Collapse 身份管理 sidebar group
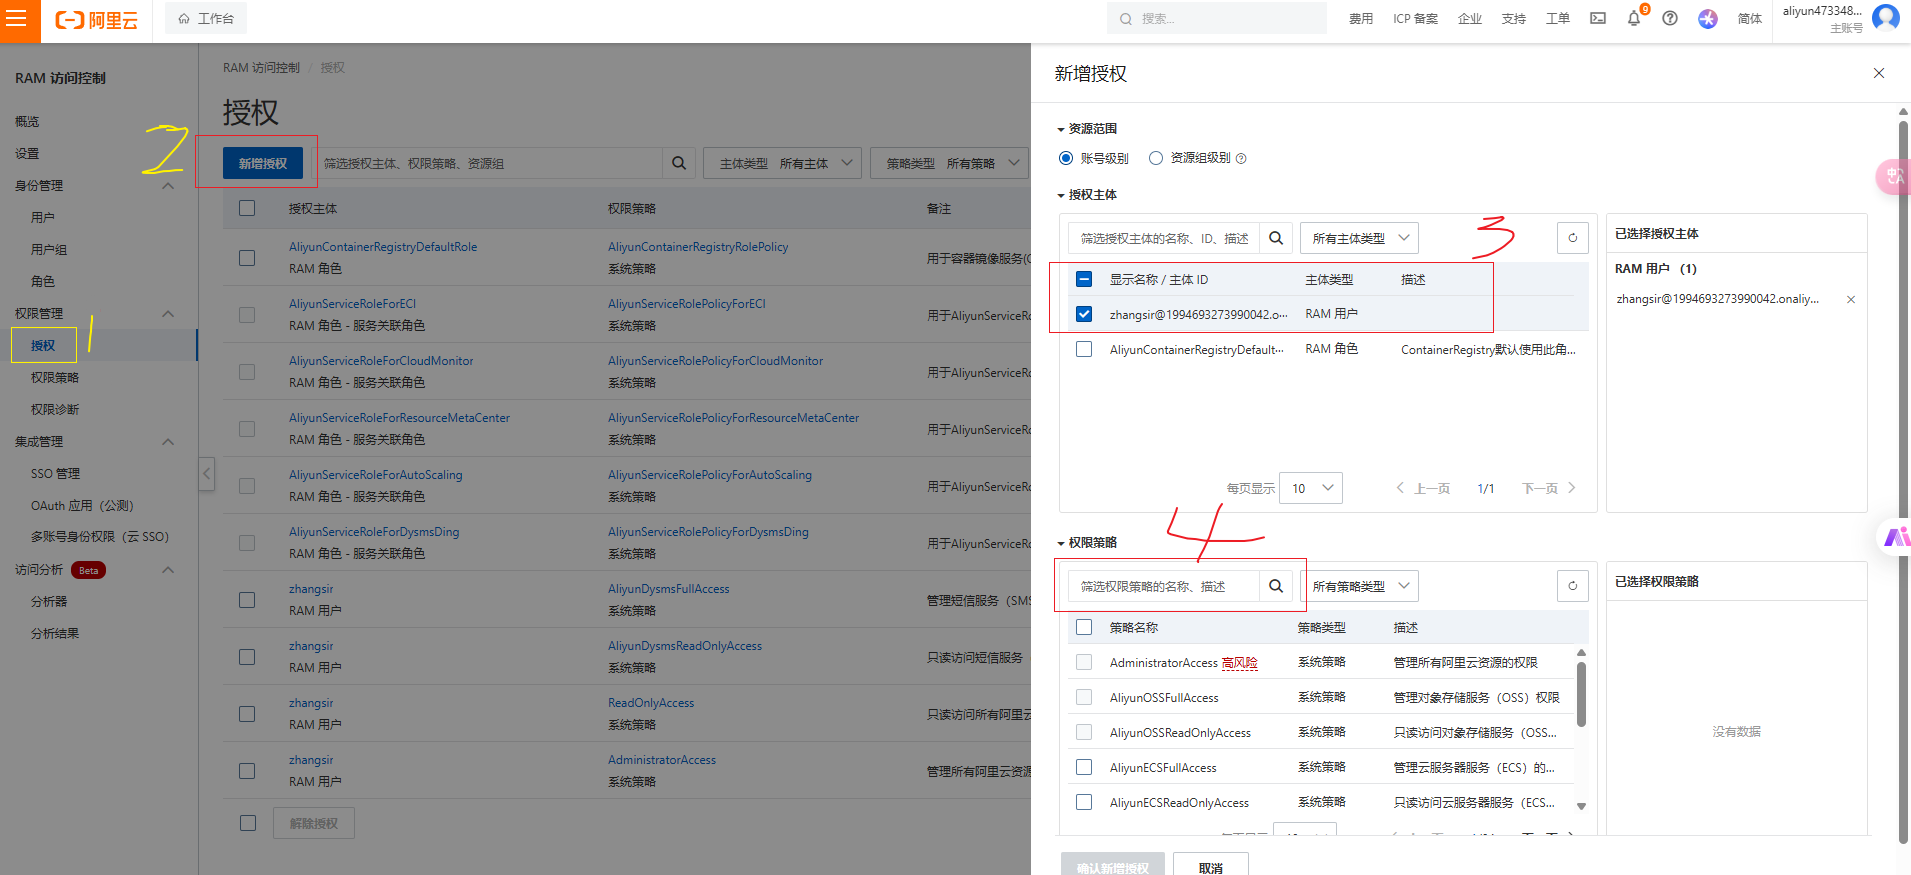 pyautogui.click(x=168, y=185)
